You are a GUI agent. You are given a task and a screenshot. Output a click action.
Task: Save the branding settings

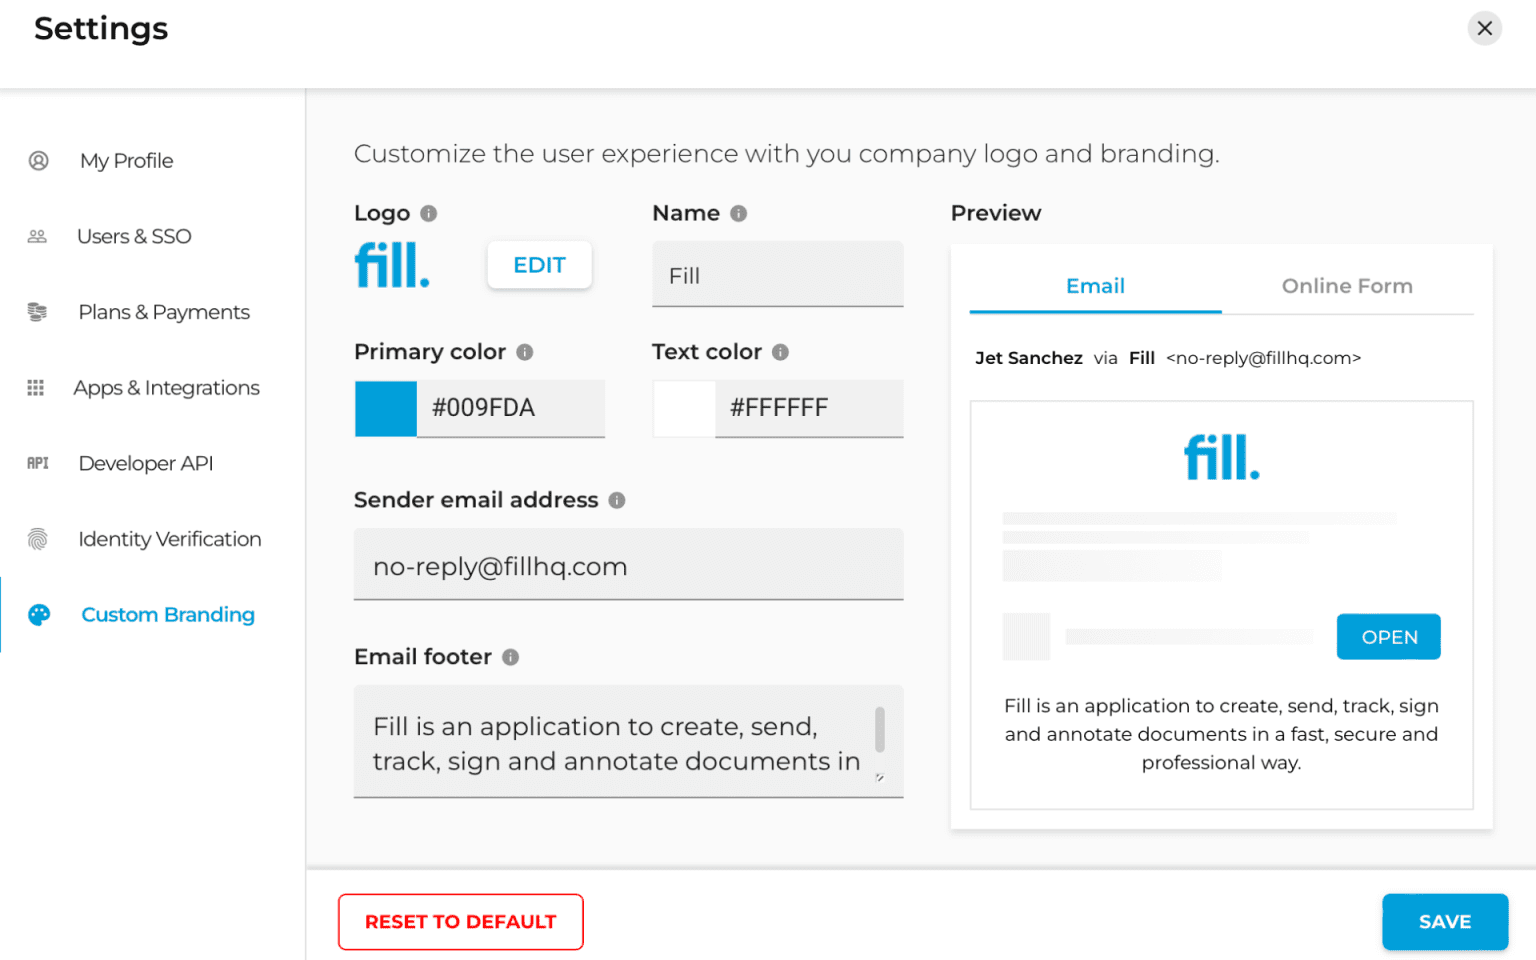pyautogui.click(x=1444, y=921)
